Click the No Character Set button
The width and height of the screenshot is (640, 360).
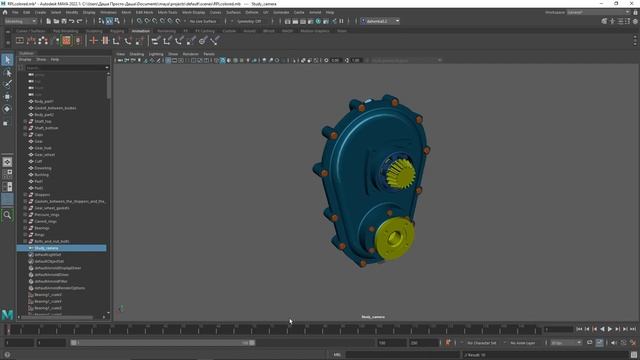pos(482,343)
